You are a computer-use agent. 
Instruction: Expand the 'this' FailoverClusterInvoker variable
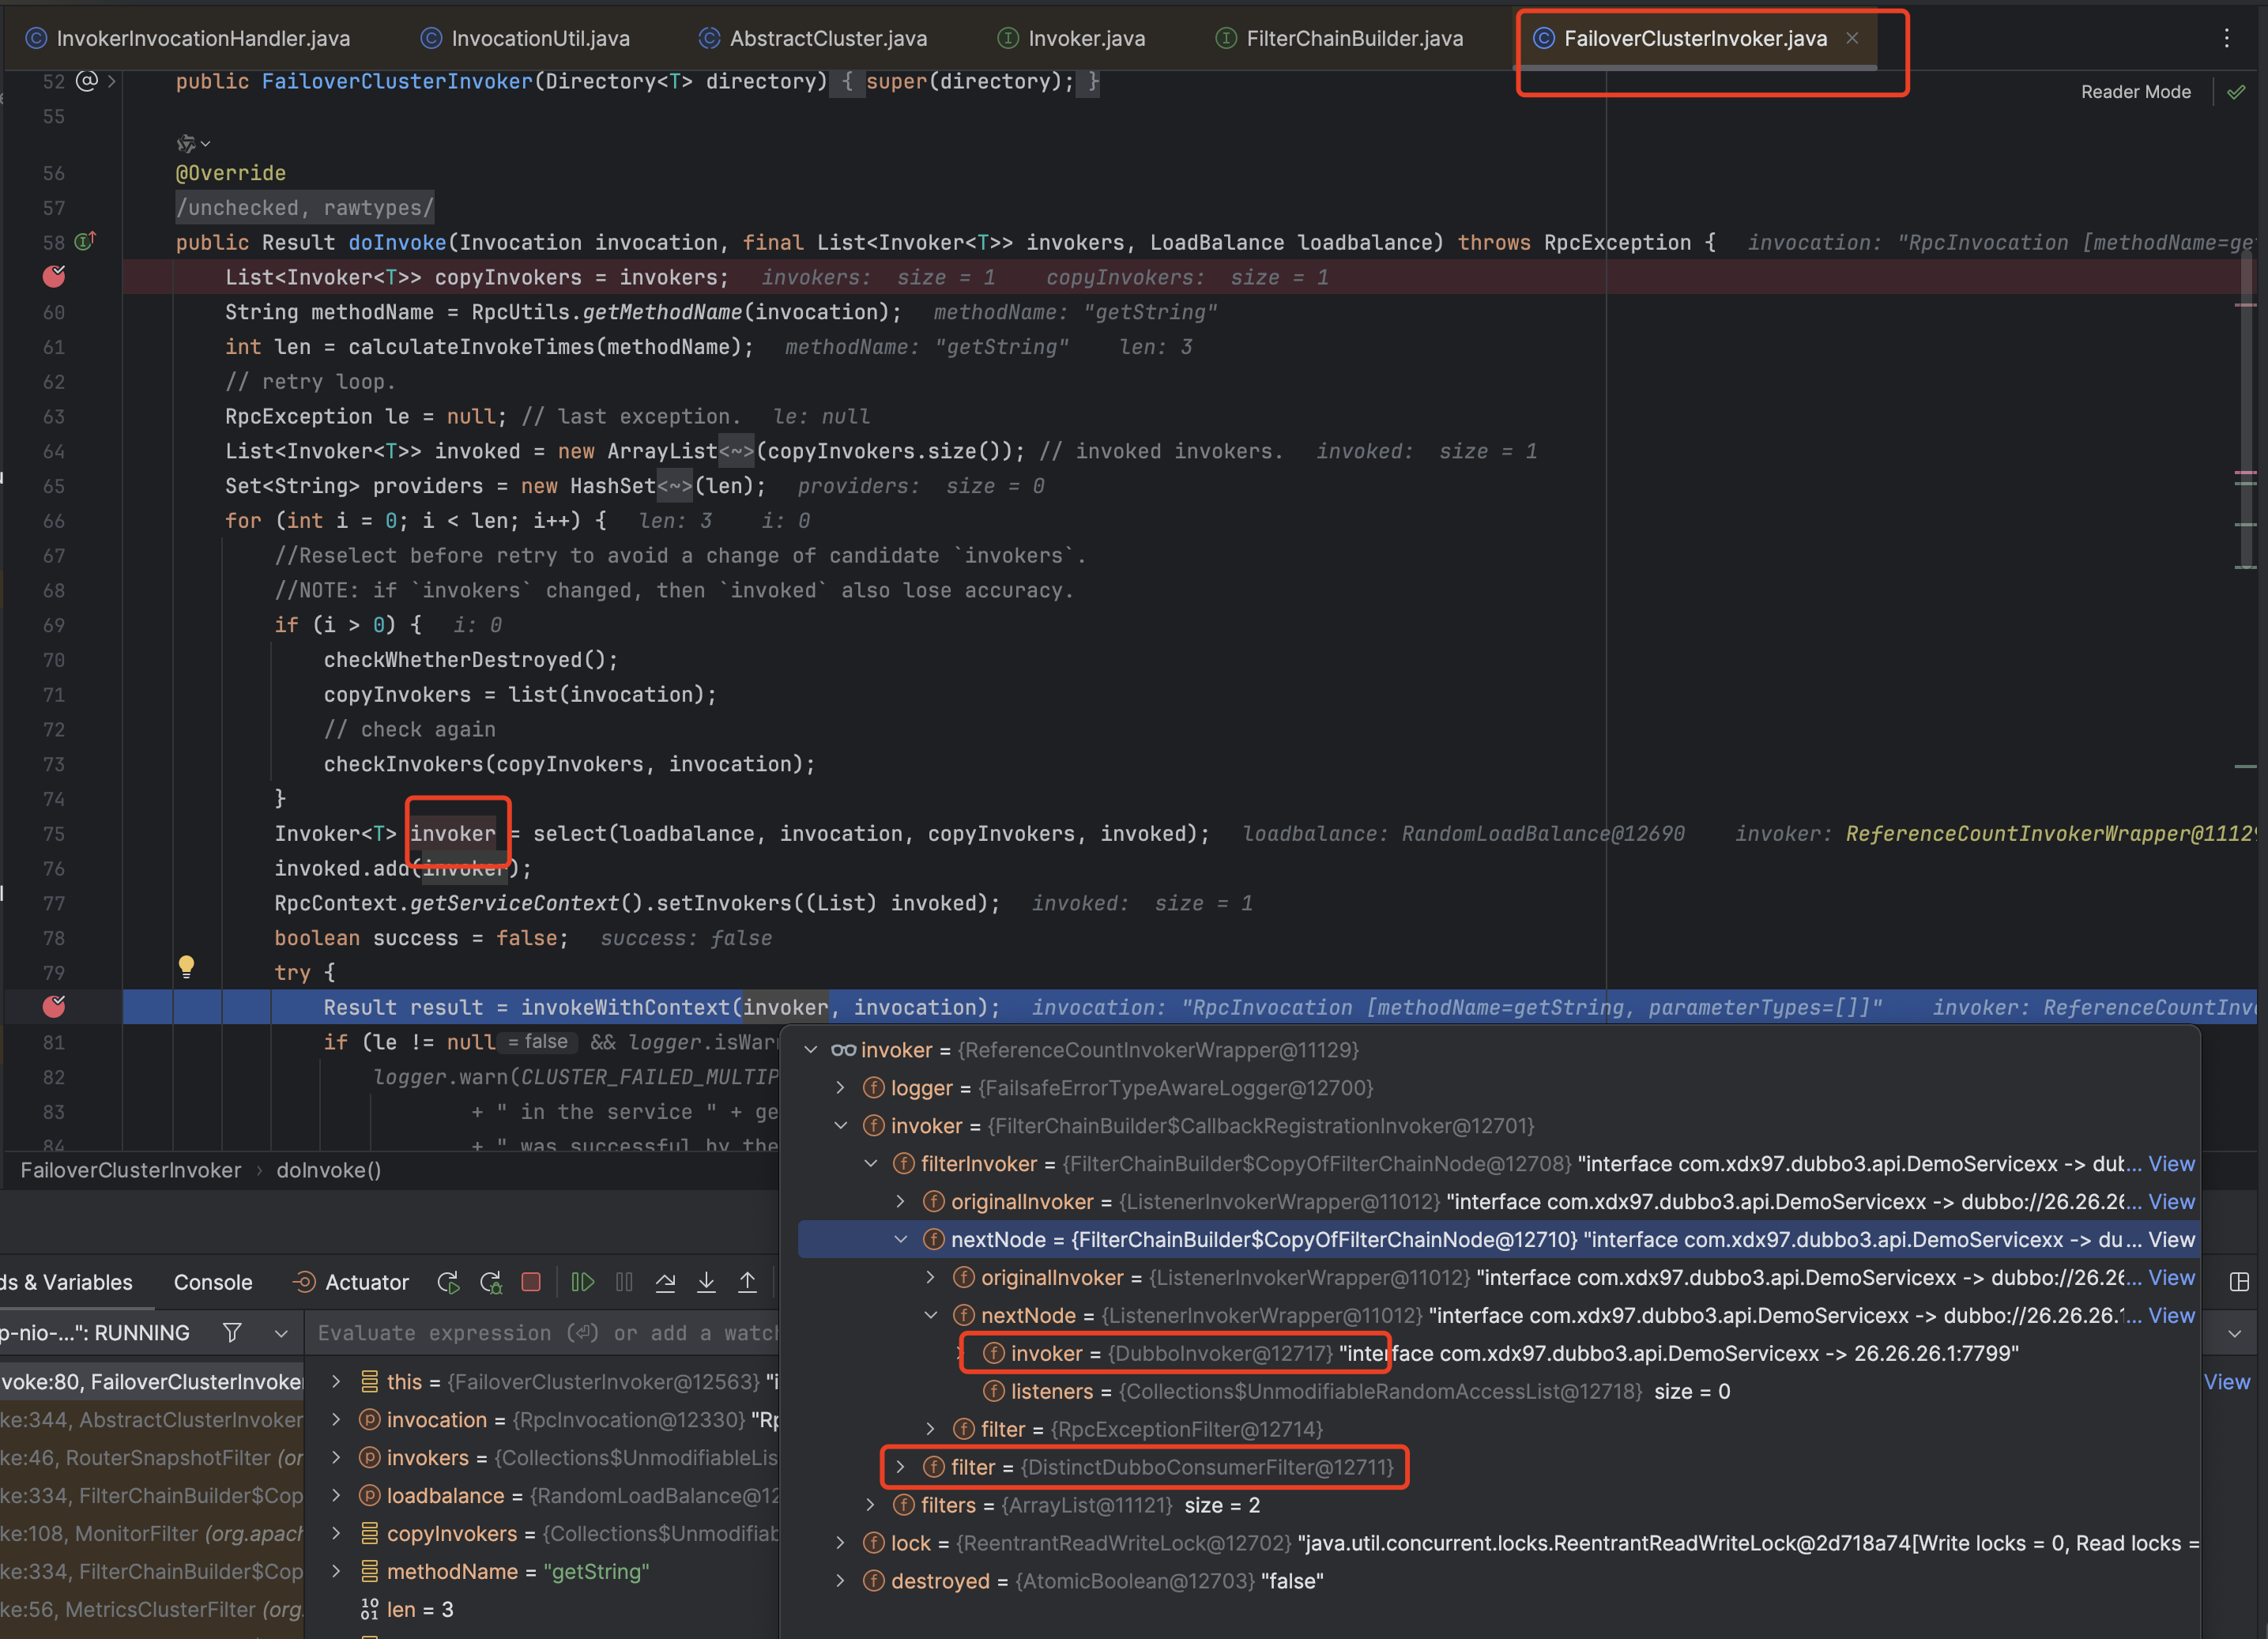(336, 1382)
